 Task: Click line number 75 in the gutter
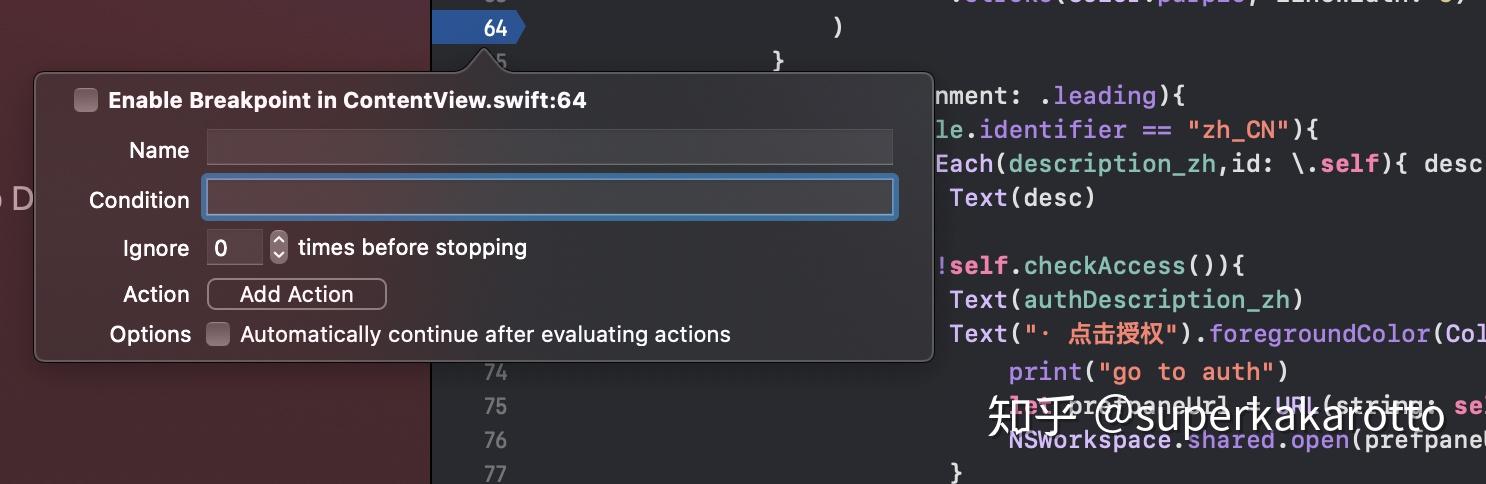pos(495,406)
